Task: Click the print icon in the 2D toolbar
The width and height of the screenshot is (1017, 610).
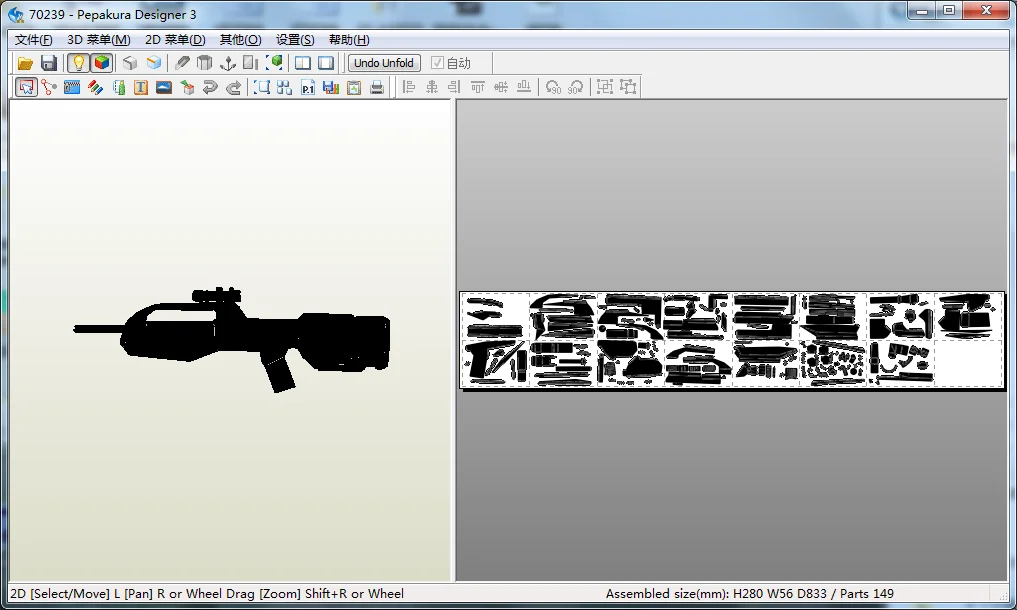Action: click(x=377, y=88)
